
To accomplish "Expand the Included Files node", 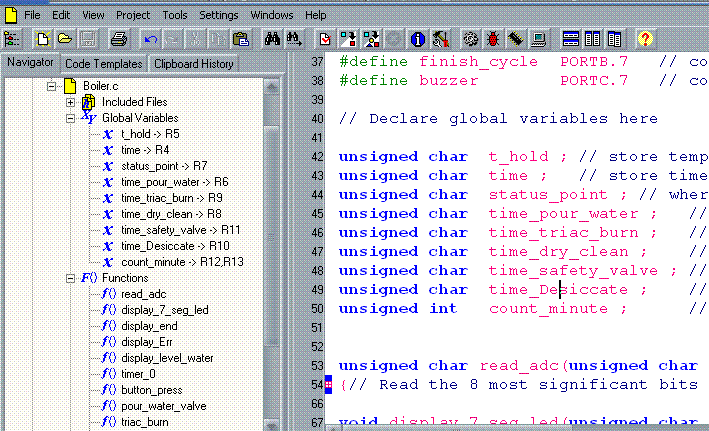I will [71, 102].
